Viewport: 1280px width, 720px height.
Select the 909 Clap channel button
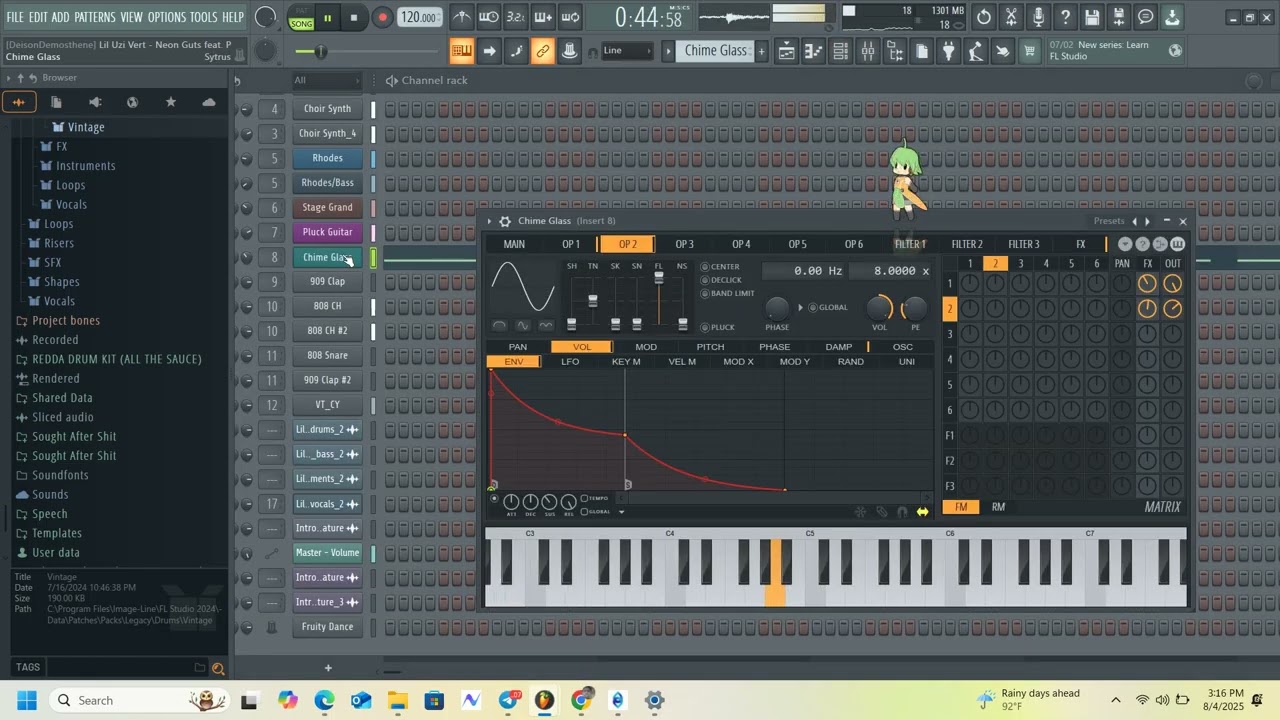coord(327,281)
